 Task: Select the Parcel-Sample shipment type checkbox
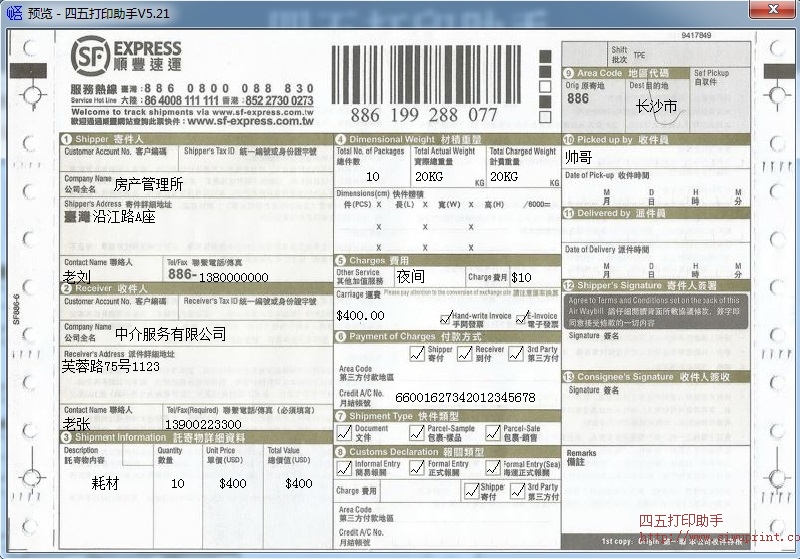(416, 433)
